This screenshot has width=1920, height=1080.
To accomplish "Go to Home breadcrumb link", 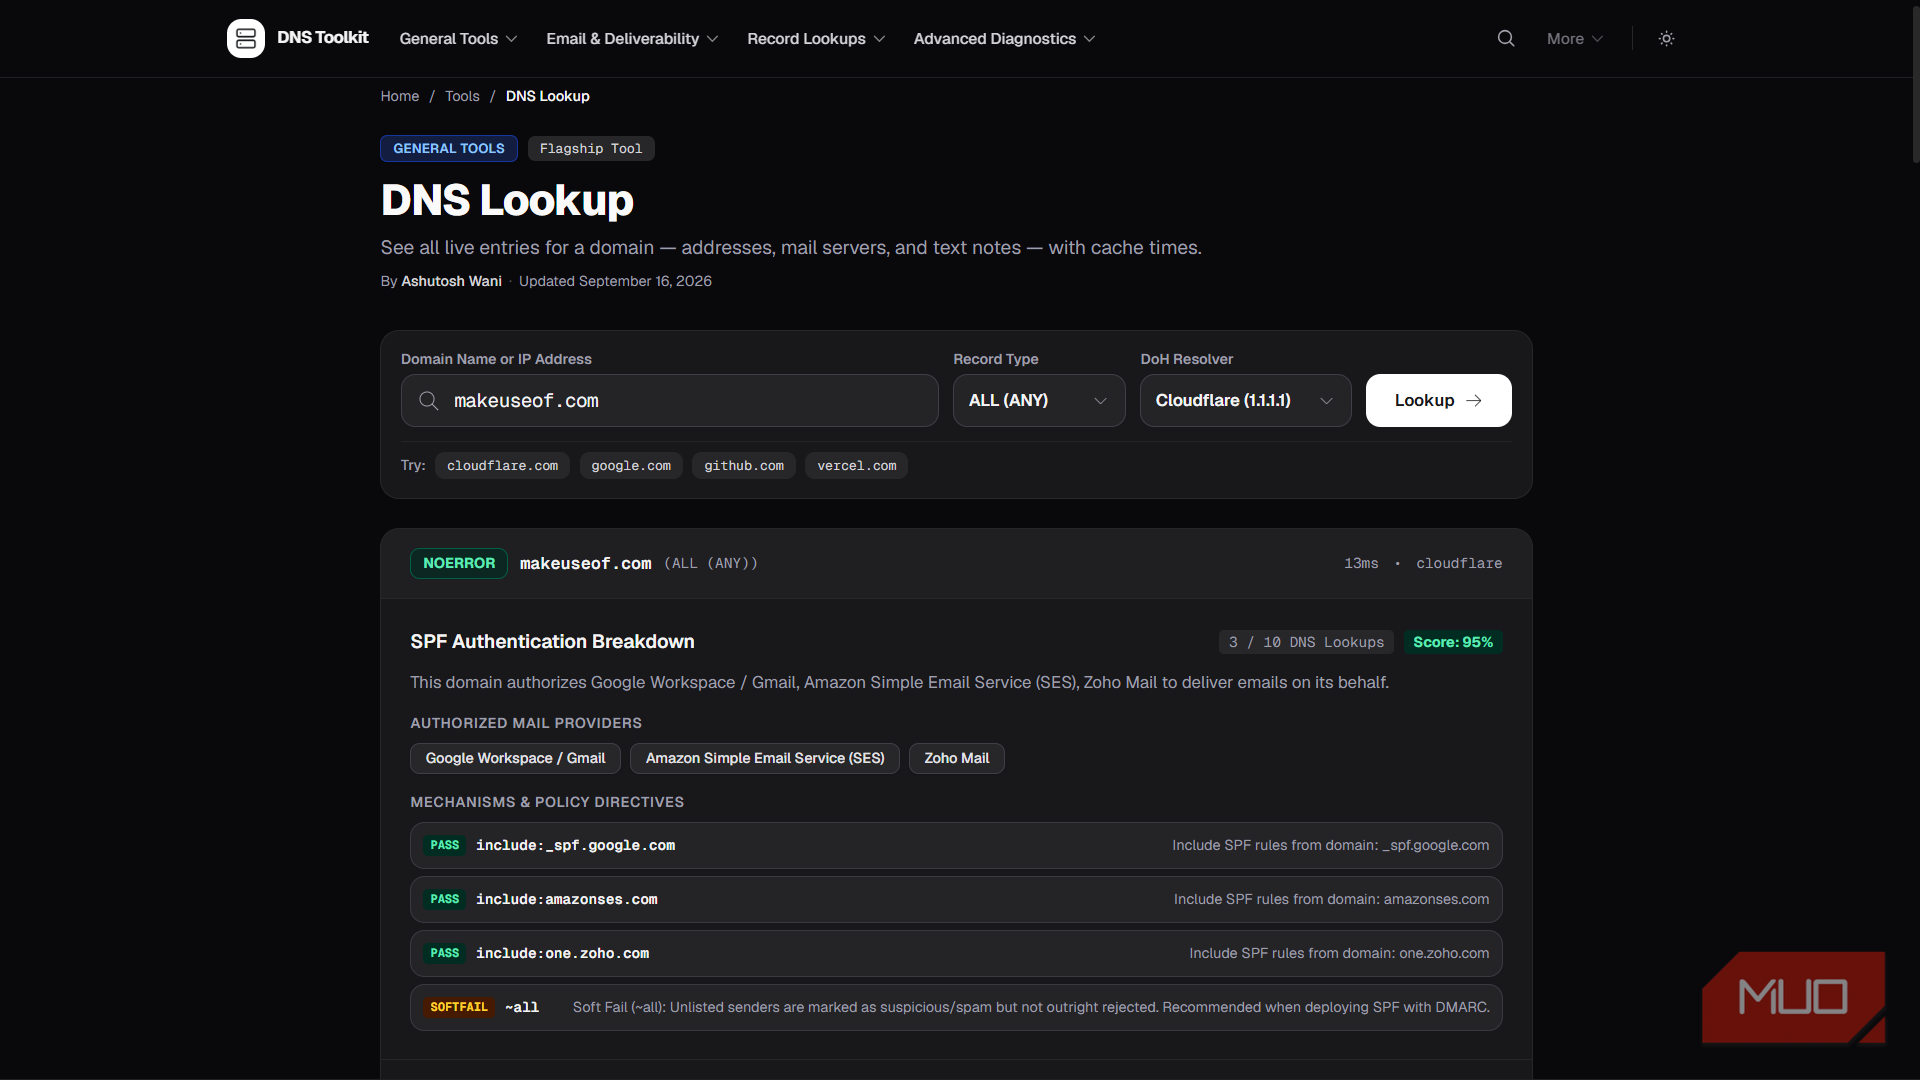I will pyautogui.click(x=400, y=96).
